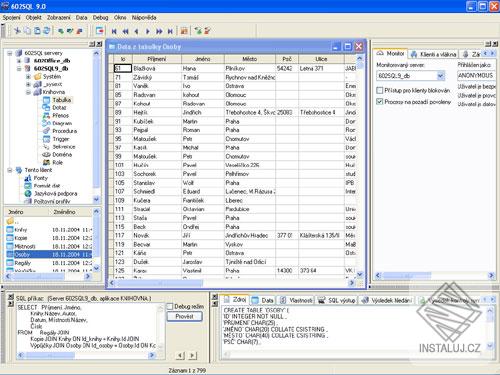Click the Role icon in tree
This screenshot has height=375, width=500.
pos(46,162)
